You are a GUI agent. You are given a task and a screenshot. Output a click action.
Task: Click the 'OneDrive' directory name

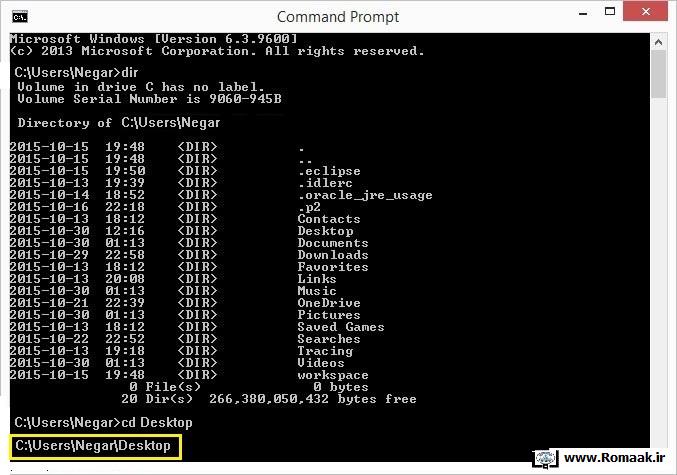tap(329, 303)
